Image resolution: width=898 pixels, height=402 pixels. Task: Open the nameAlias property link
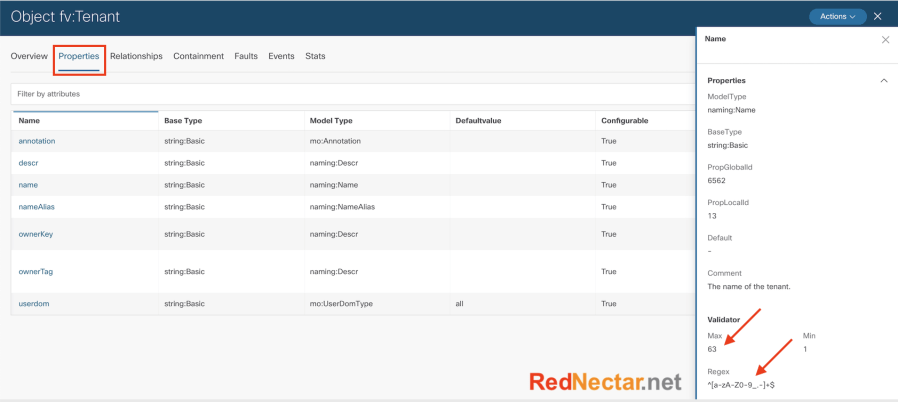[x=38, y=207]
